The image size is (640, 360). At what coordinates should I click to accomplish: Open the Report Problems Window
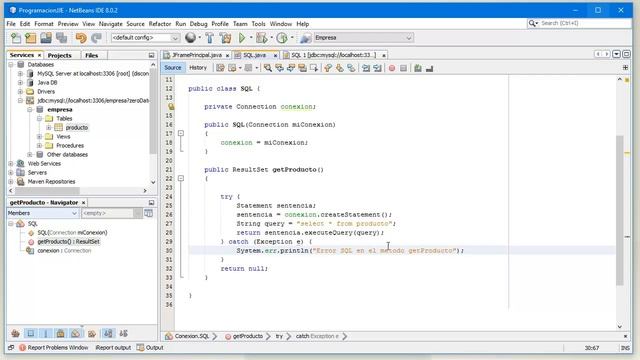coord(53,348)
